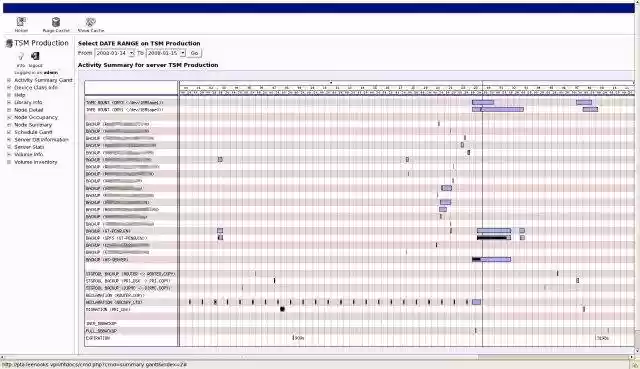The height and width of the screenshot is (369, 640).
Task: Click the icon beside Node Detail
Action: [x=9, y=110]
